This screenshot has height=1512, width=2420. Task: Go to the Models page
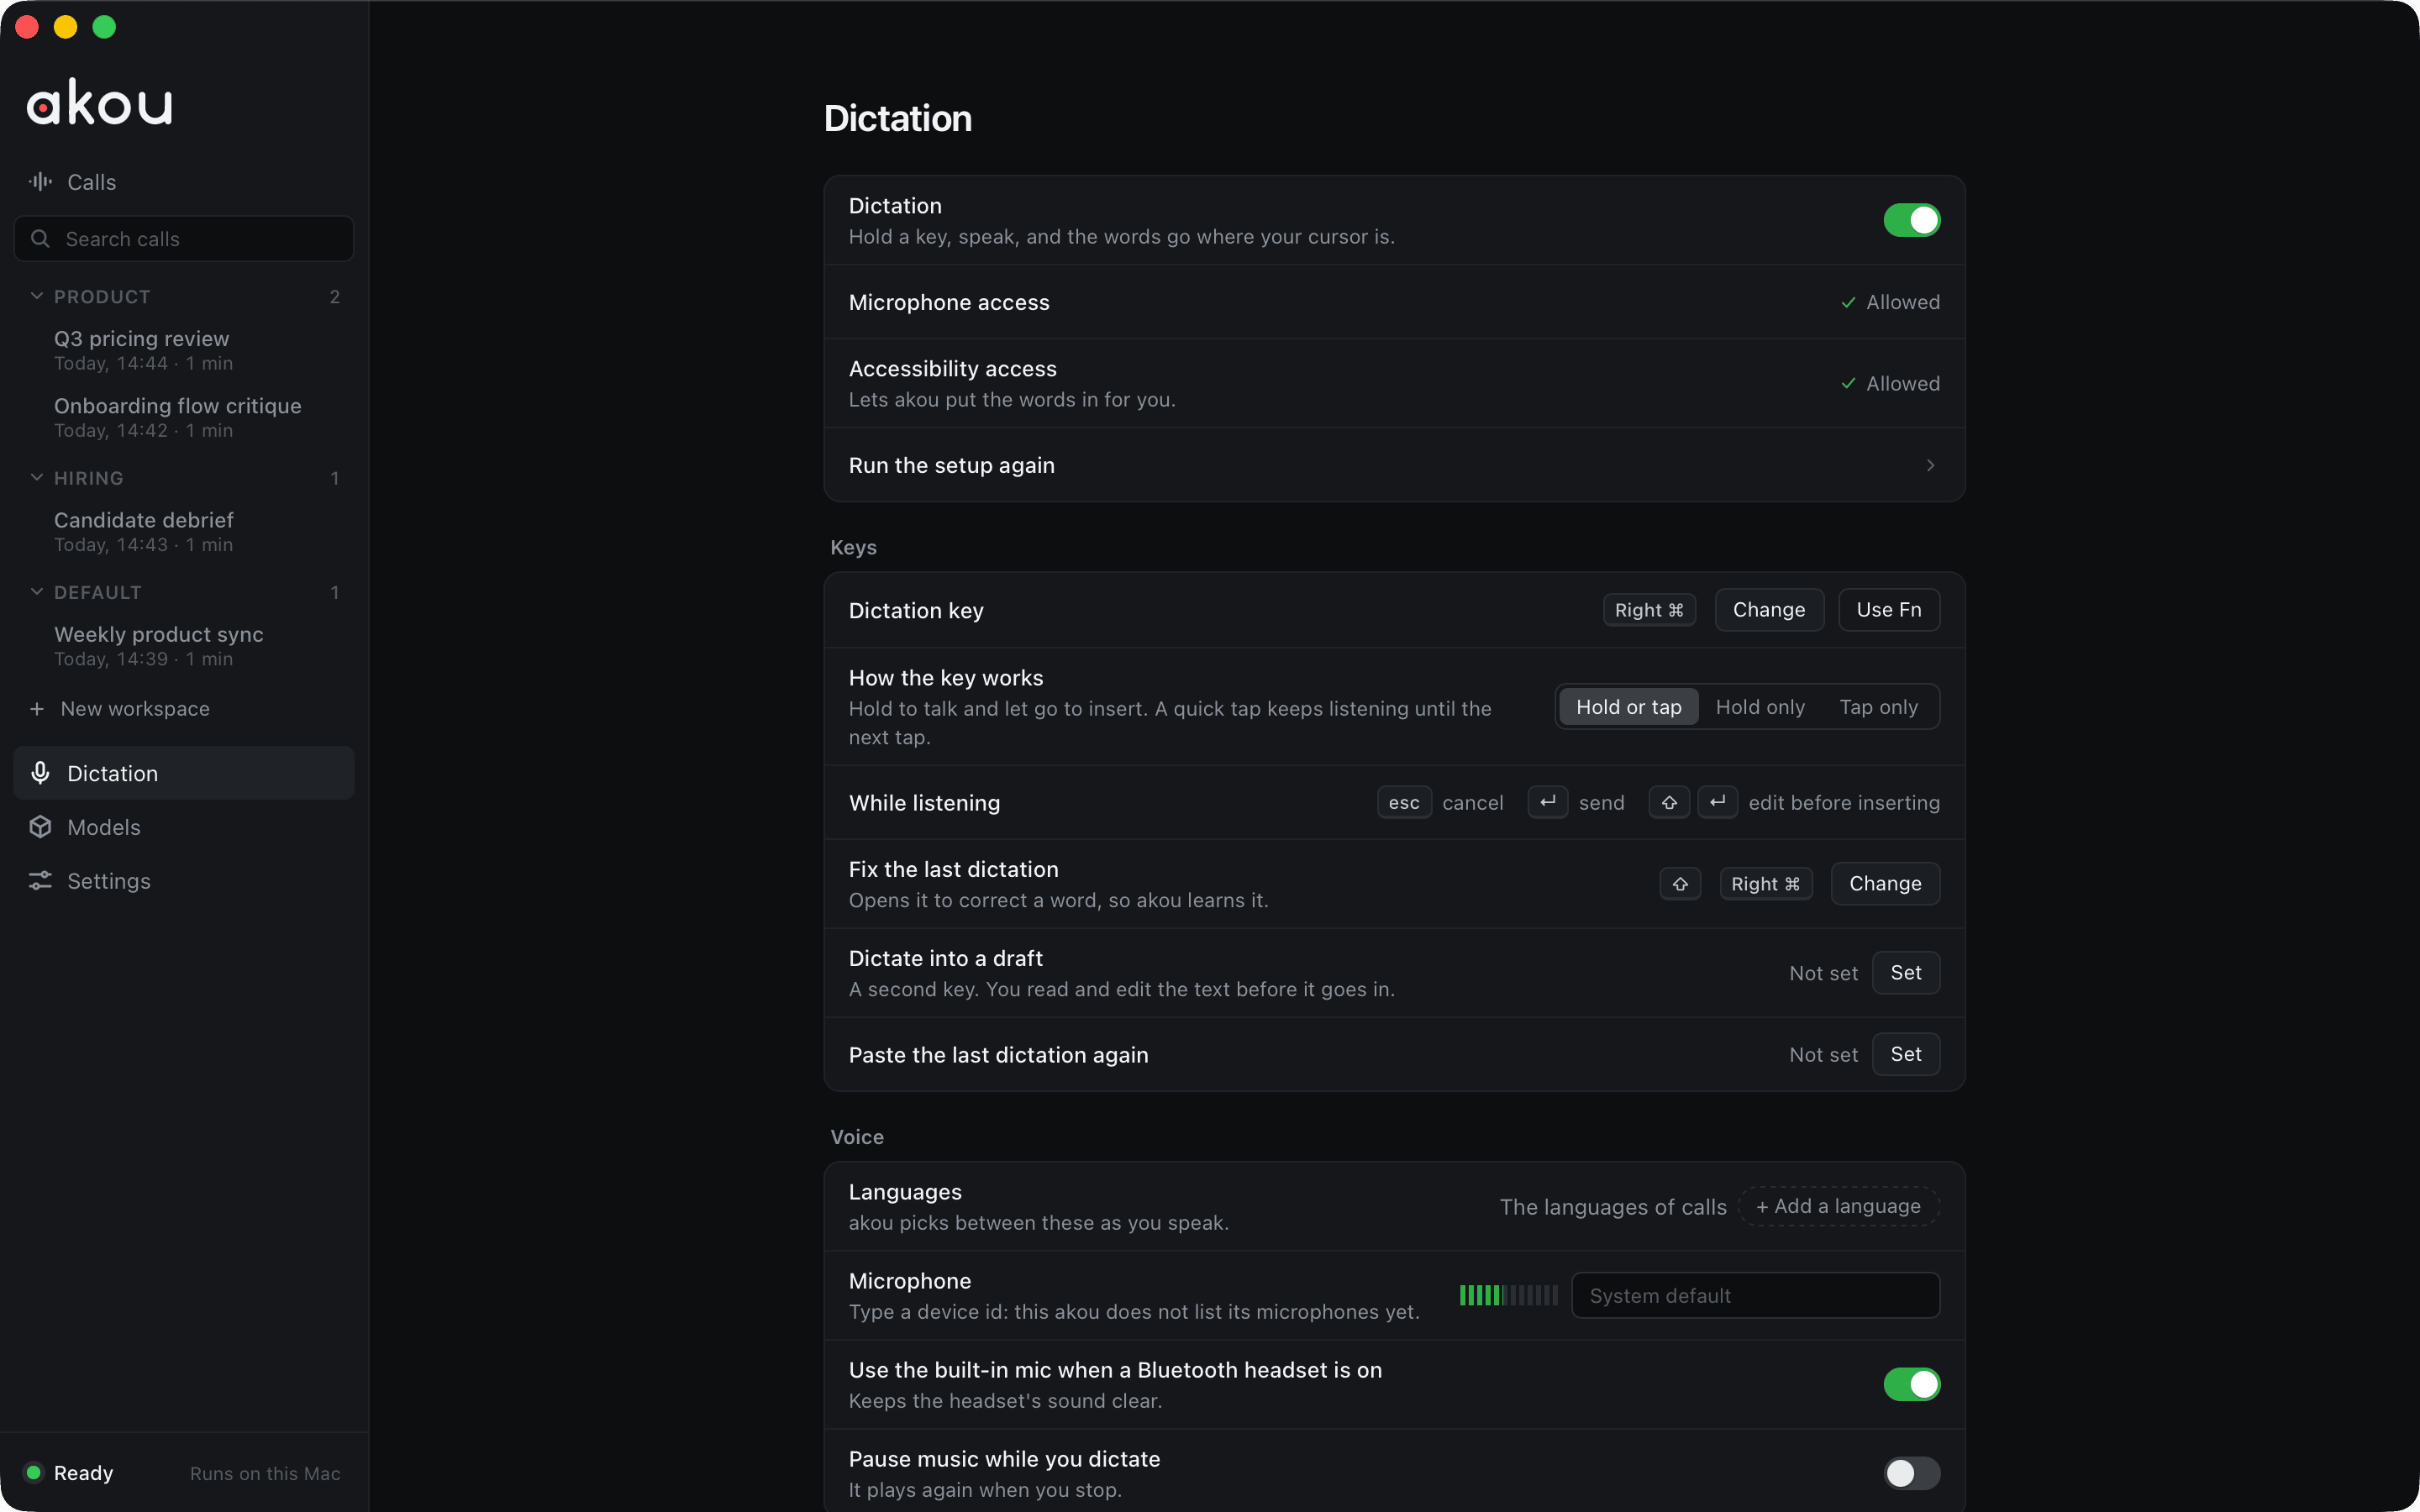[x=184, y=827]
